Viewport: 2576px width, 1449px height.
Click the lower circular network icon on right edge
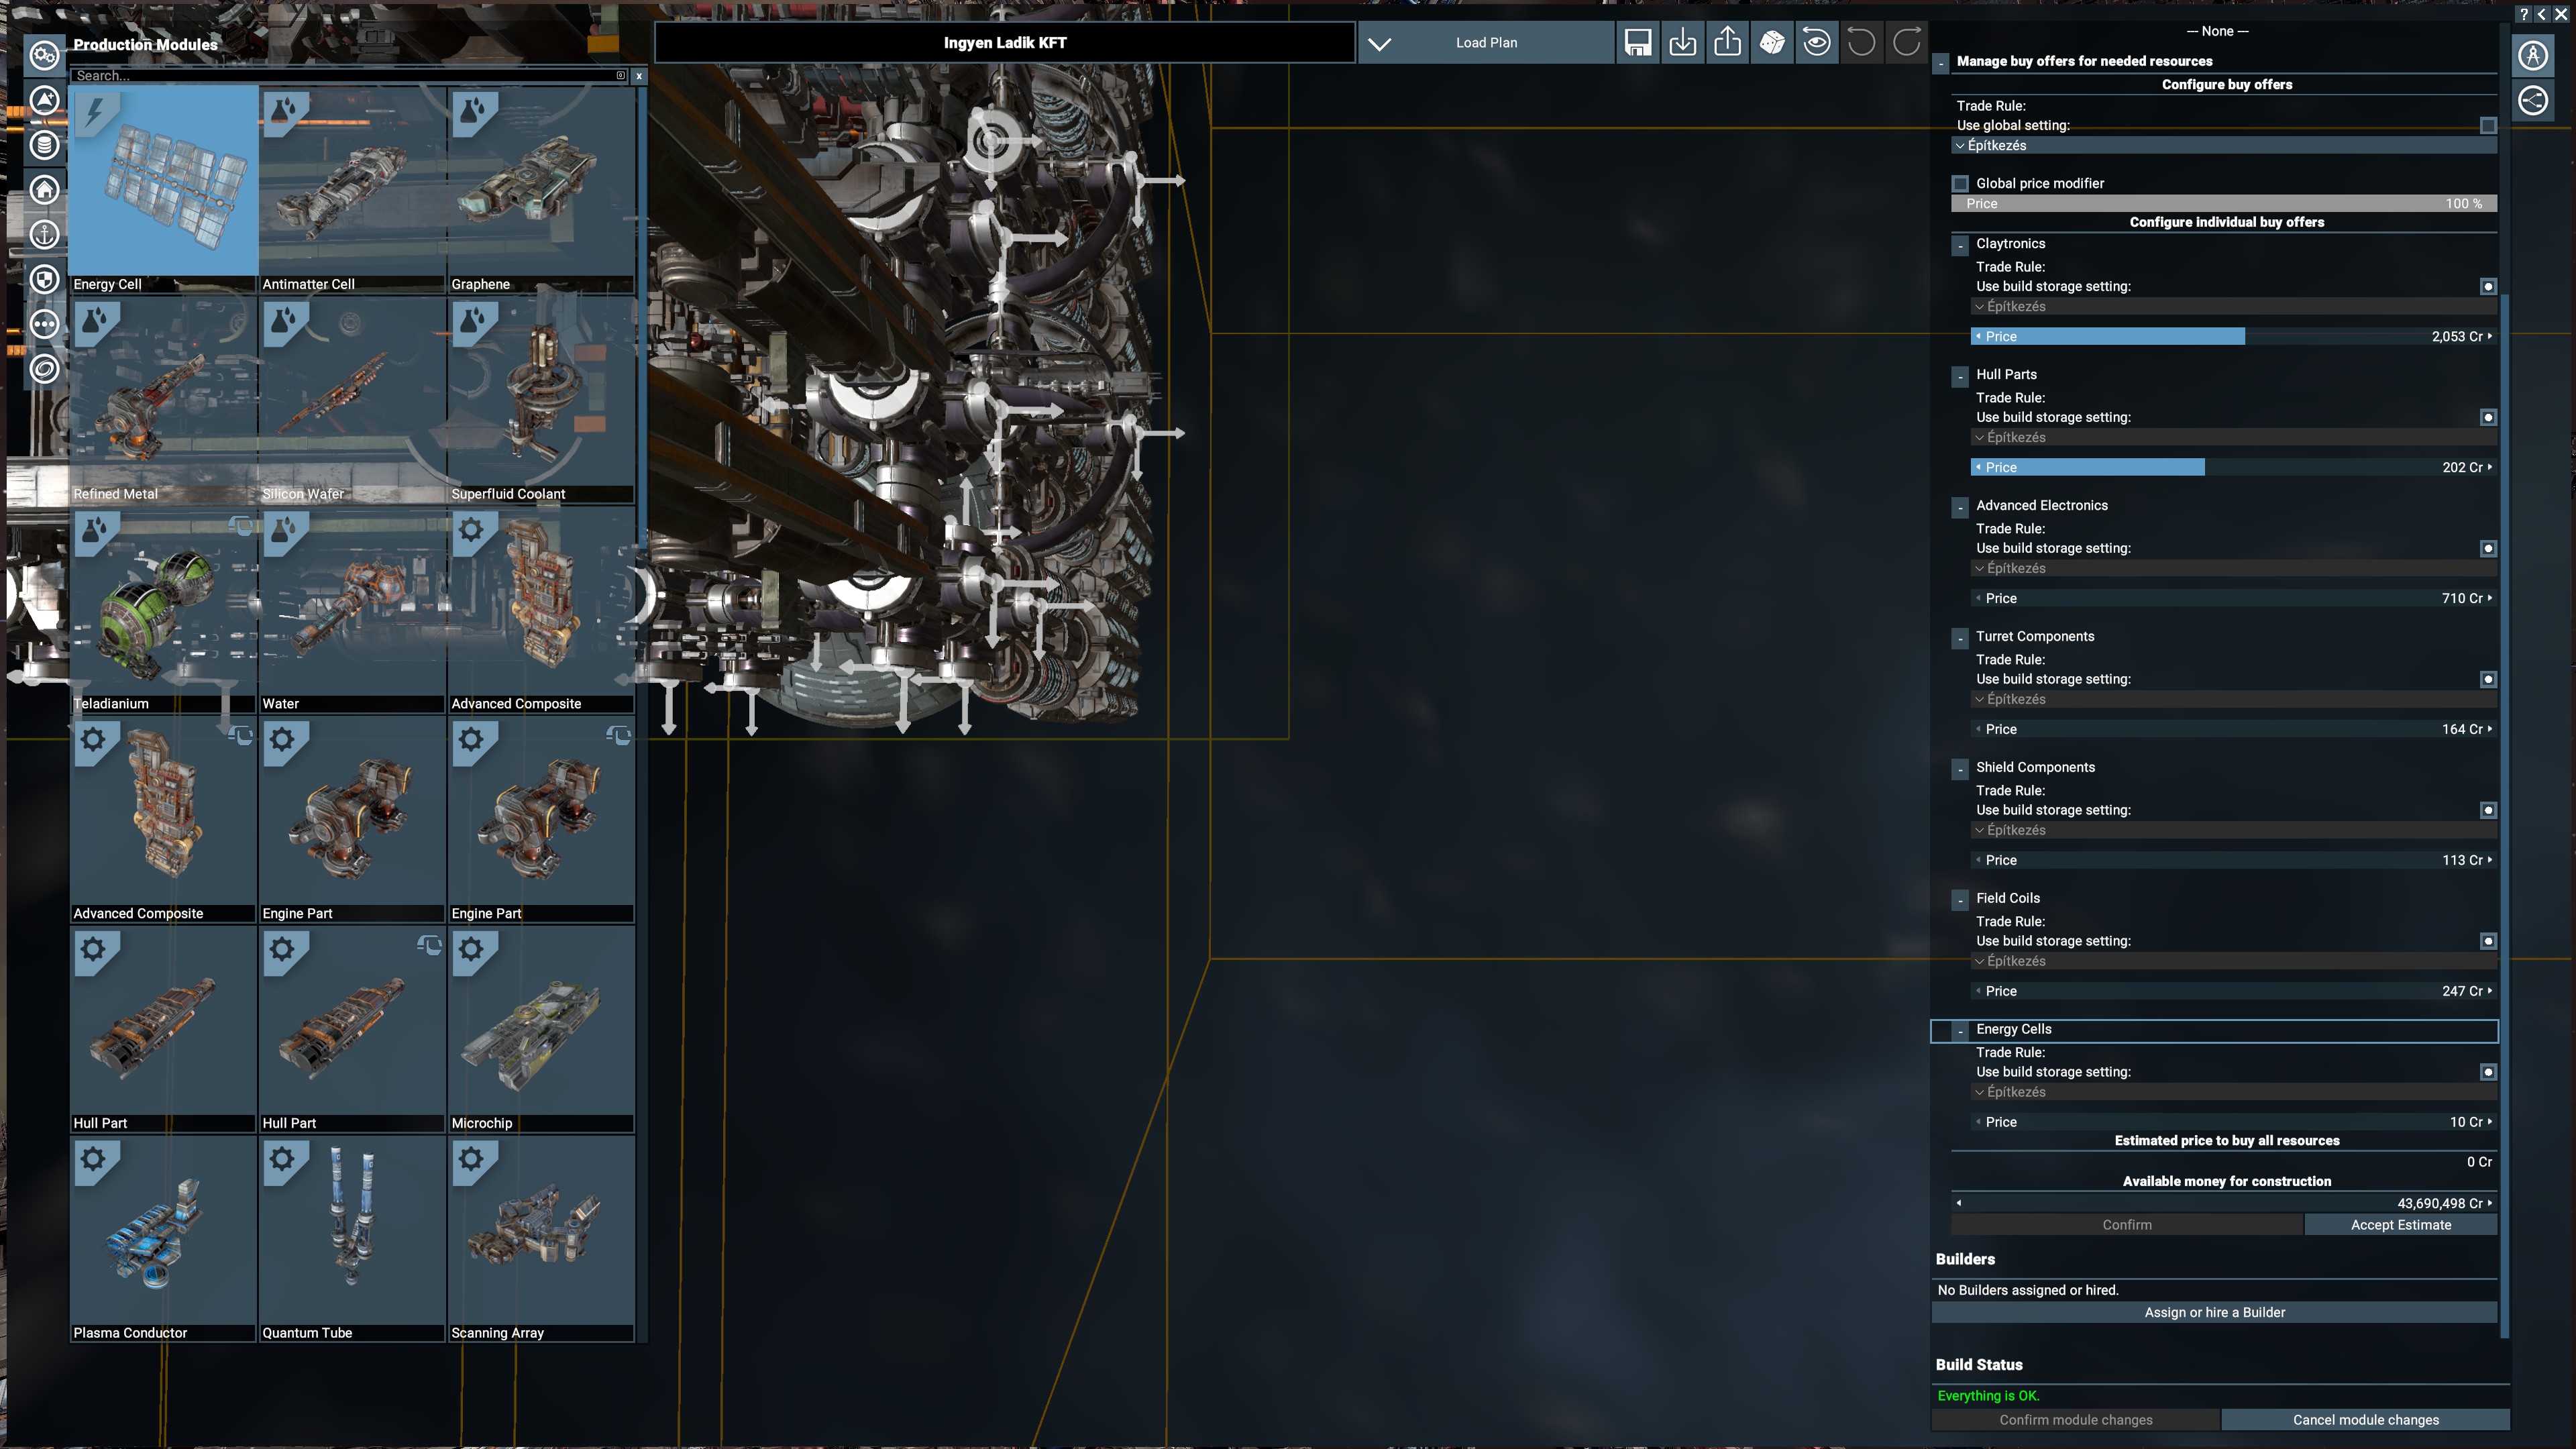(x=2533, y=100)
